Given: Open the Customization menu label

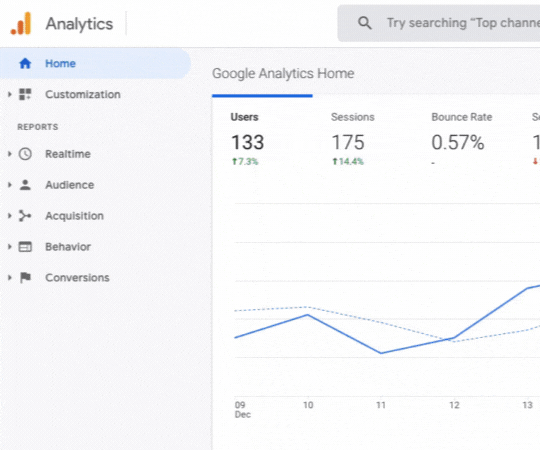Looking at the screenshot, I should coord(83,94).
